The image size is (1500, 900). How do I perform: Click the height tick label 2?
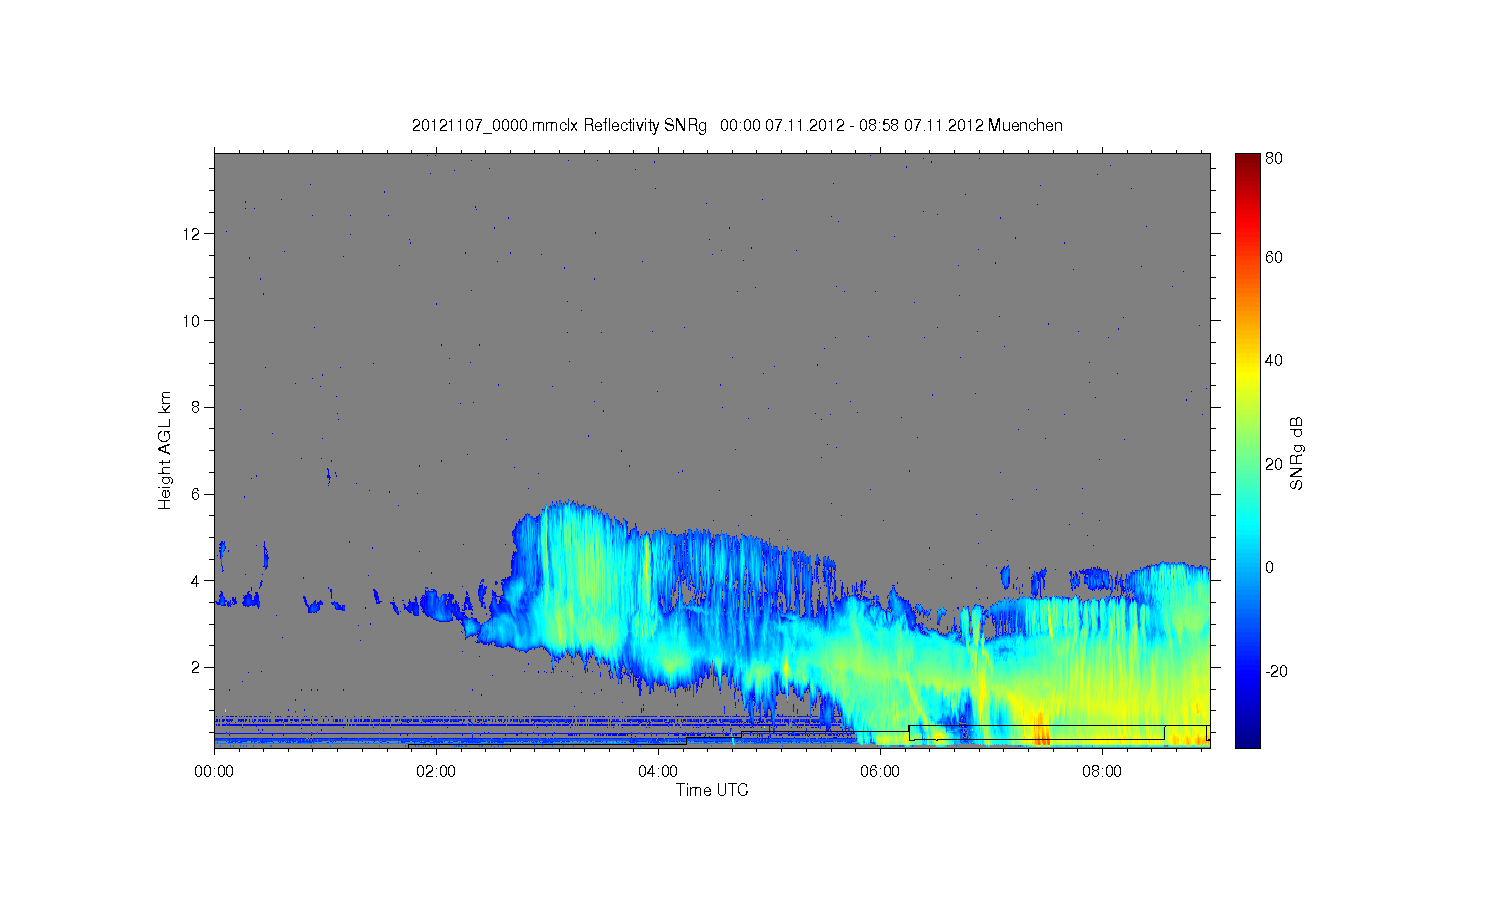click(x=197, y=667)
